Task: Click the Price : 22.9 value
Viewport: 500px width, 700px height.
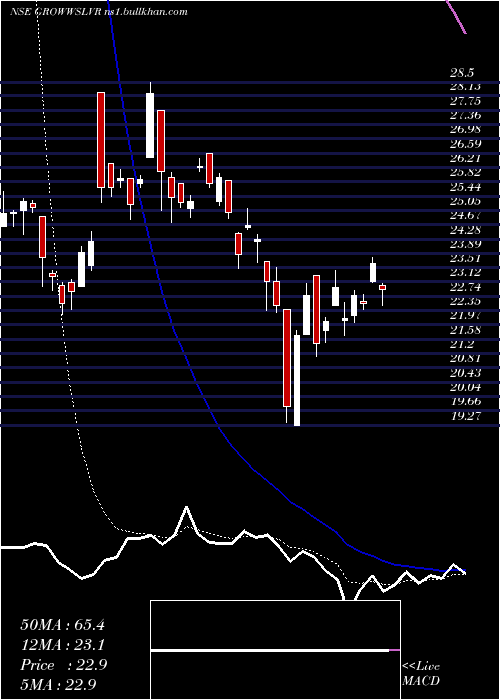Action: pos(63,665)
